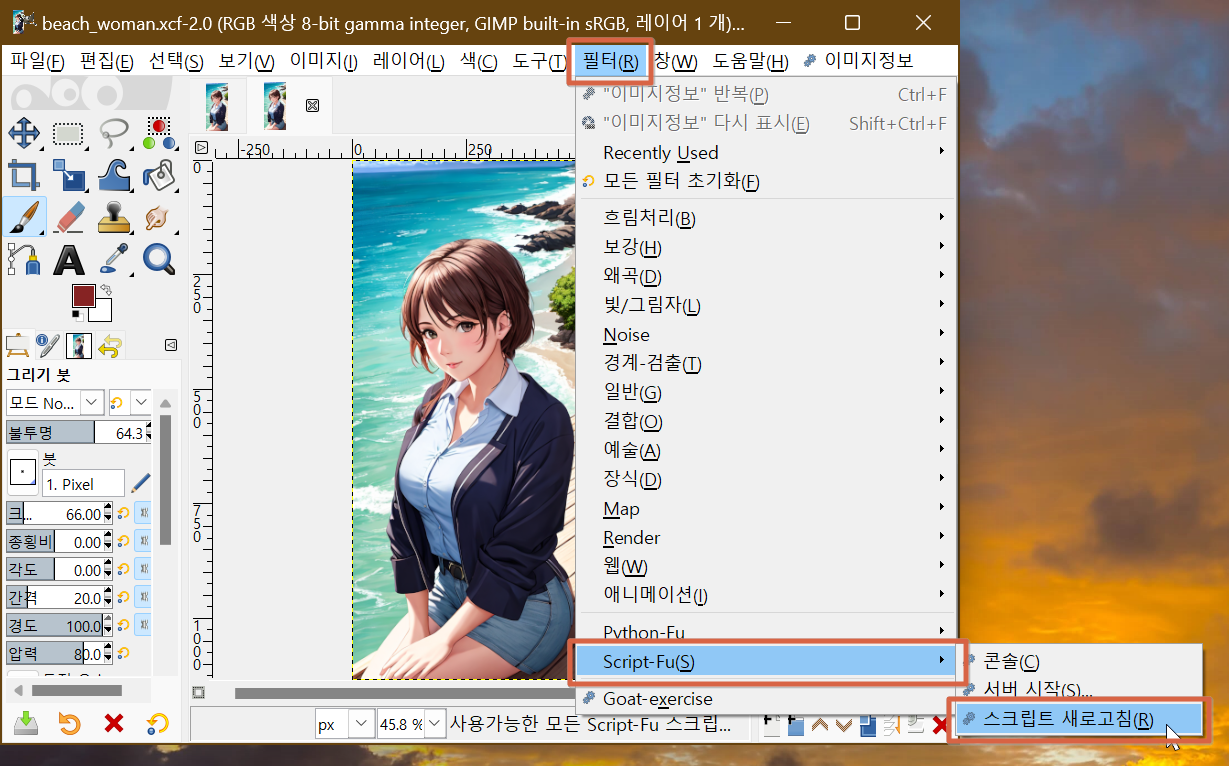
Task: Select the Zoom magnifier tool
Action: tap(158, 259)
